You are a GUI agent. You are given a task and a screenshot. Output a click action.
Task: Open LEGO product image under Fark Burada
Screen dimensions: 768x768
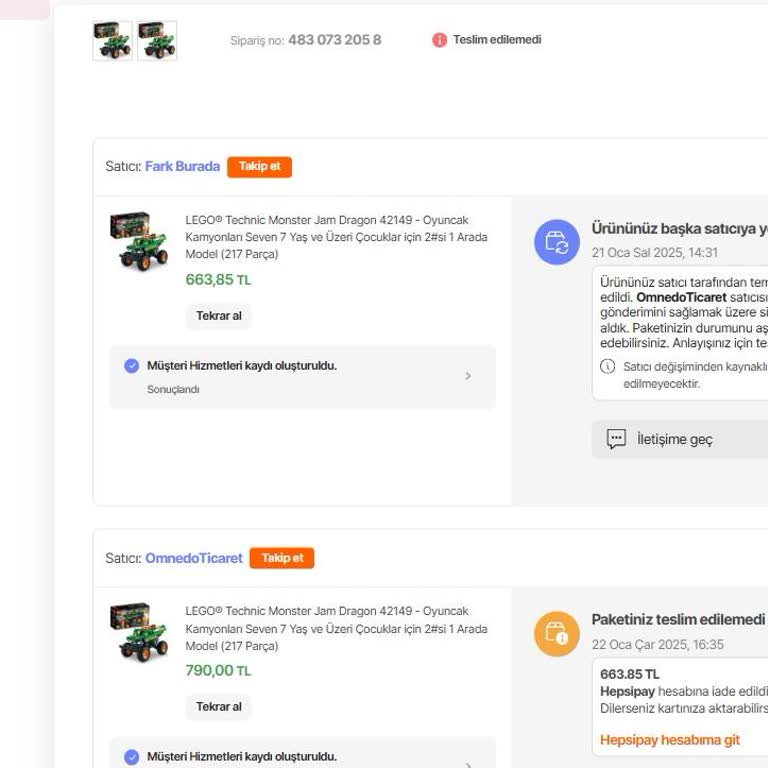click(x=139, y=241)
